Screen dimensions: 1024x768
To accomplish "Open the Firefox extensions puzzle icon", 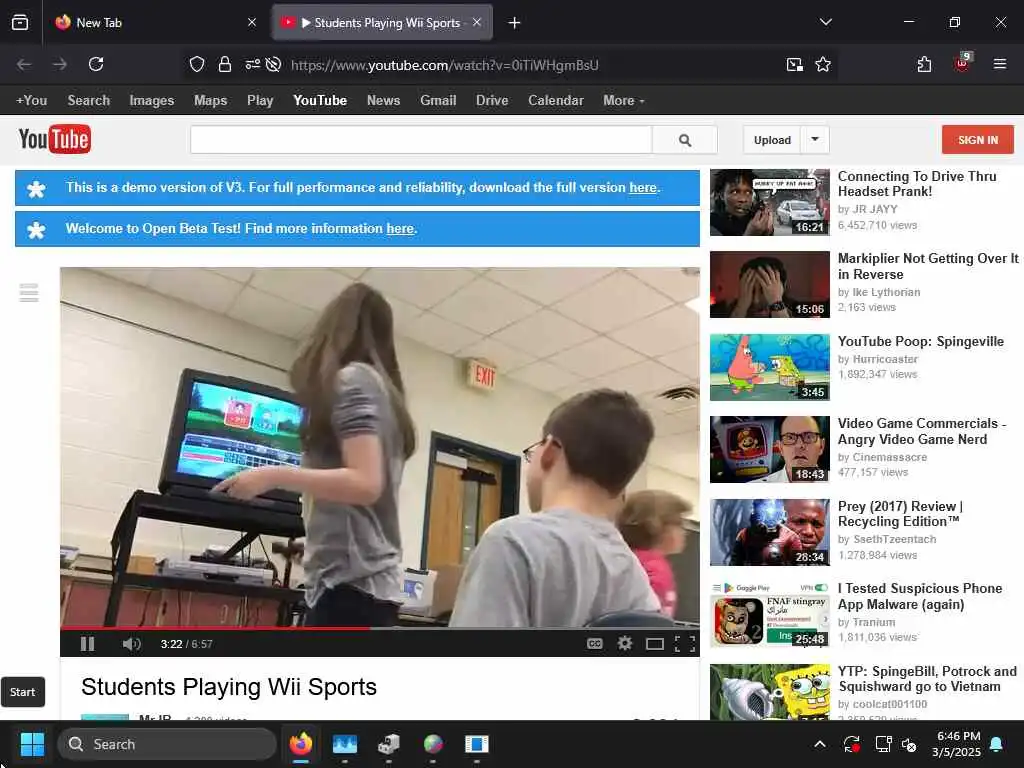I will pos(924,64).
